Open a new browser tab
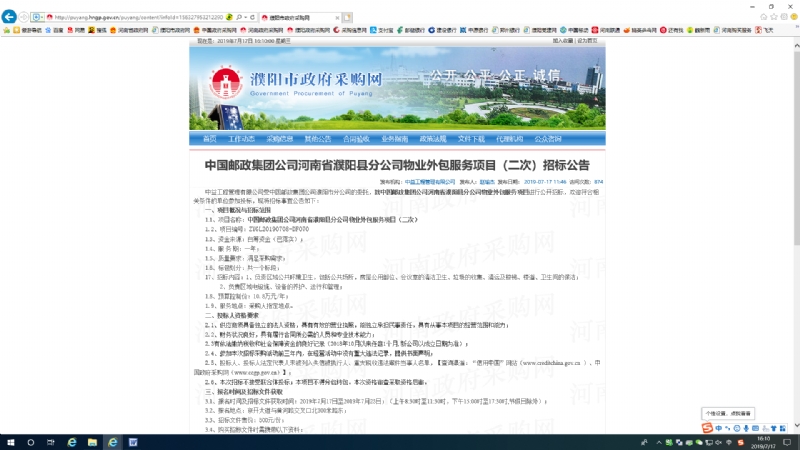Viewport: 800px width, 450px height. tap(347, 17)
